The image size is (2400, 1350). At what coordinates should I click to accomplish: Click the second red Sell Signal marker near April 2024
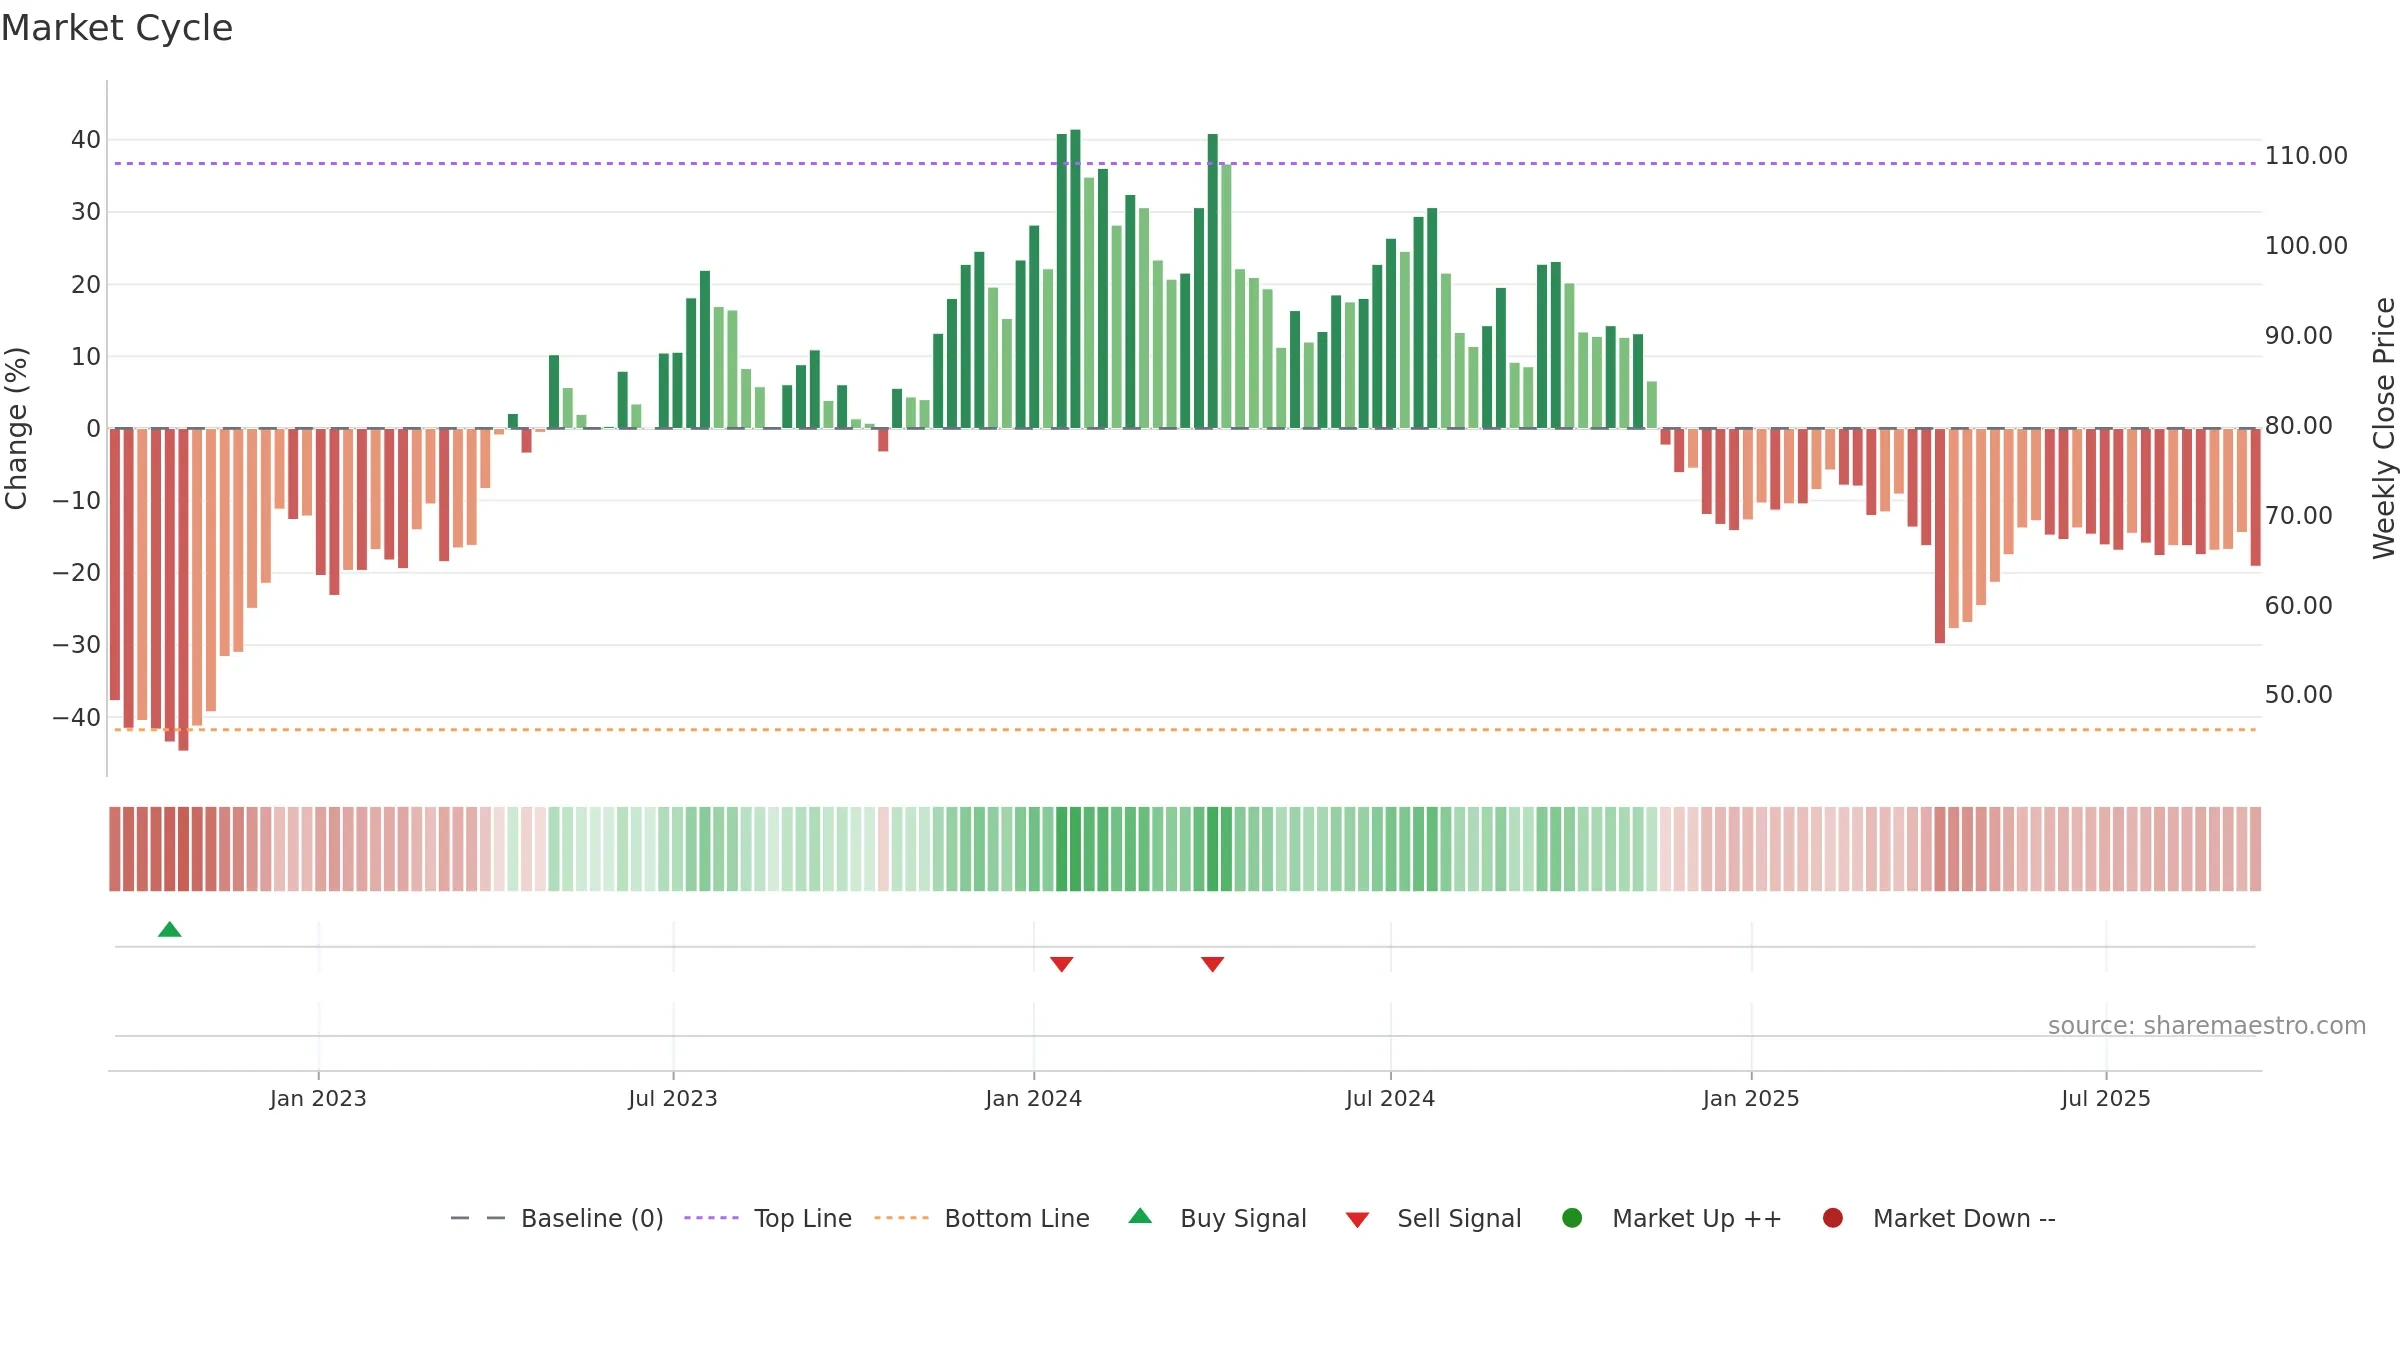[1213, 964]
